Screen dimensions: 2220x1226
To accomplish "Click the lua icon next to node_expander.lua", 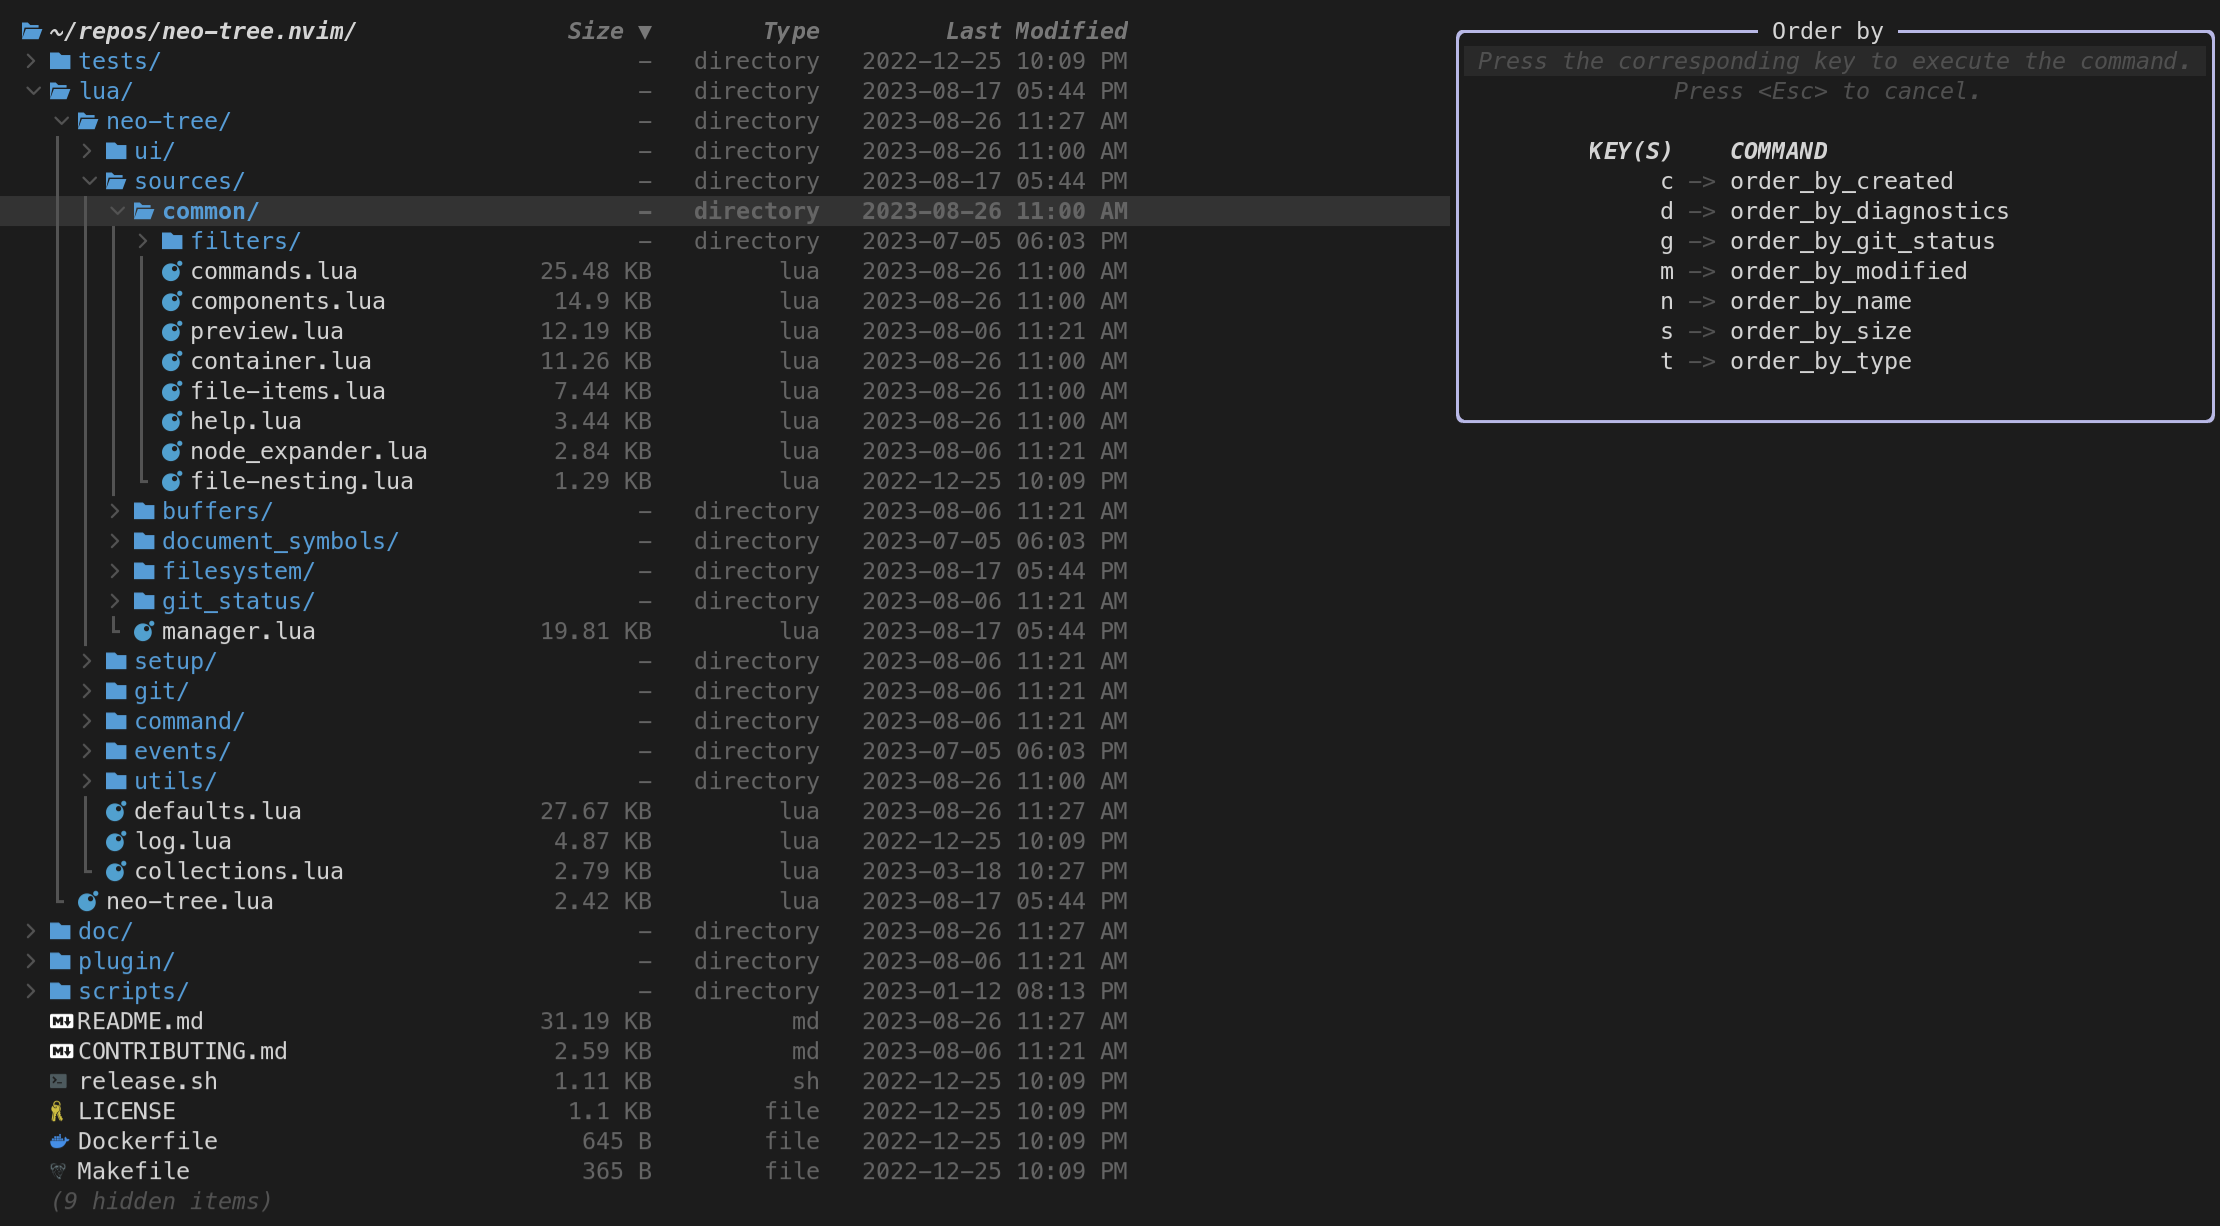I will point(172,451).
